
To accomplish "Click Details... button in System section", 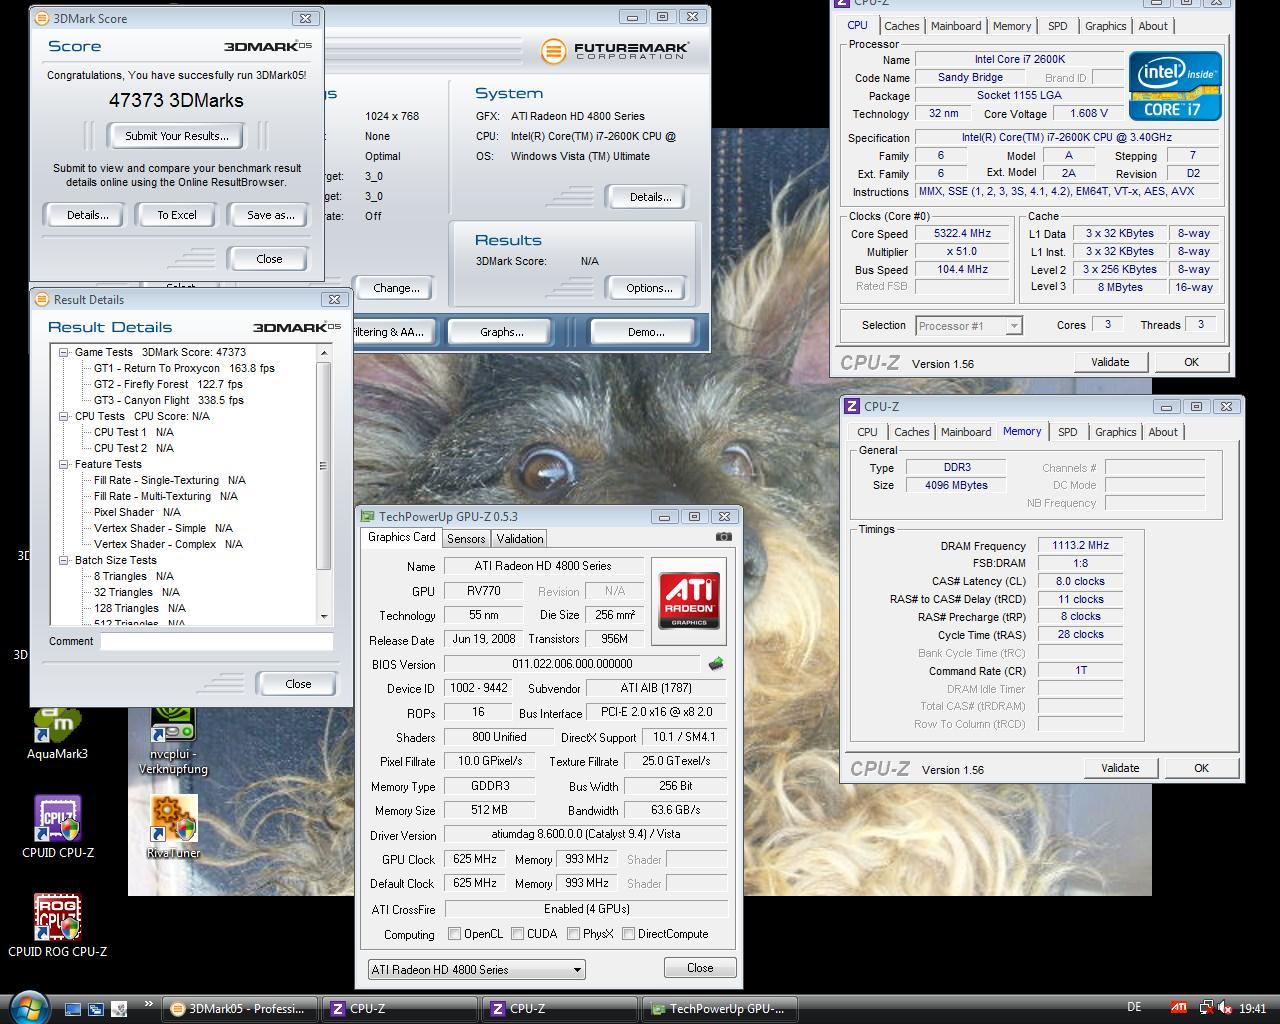I will (x=650, y=197).
